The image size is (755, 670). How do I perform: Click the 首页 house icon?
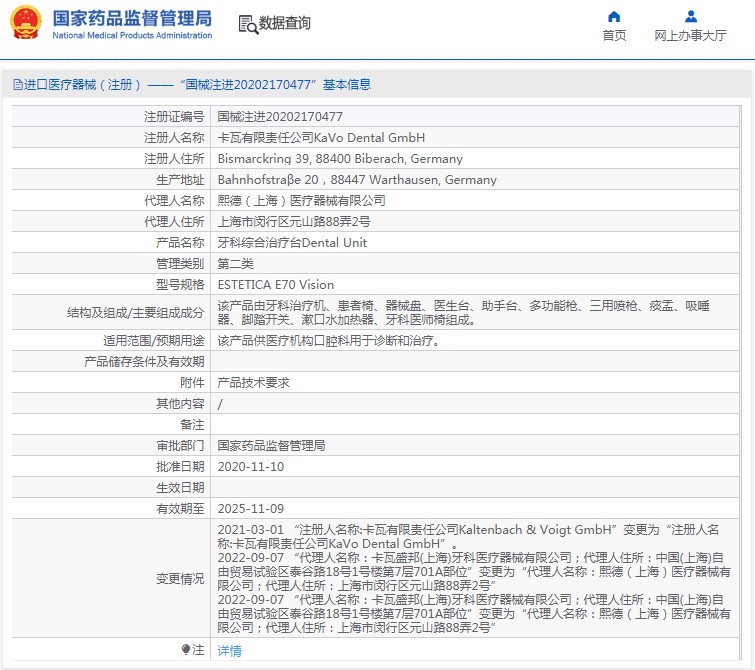tap(614, 16)
